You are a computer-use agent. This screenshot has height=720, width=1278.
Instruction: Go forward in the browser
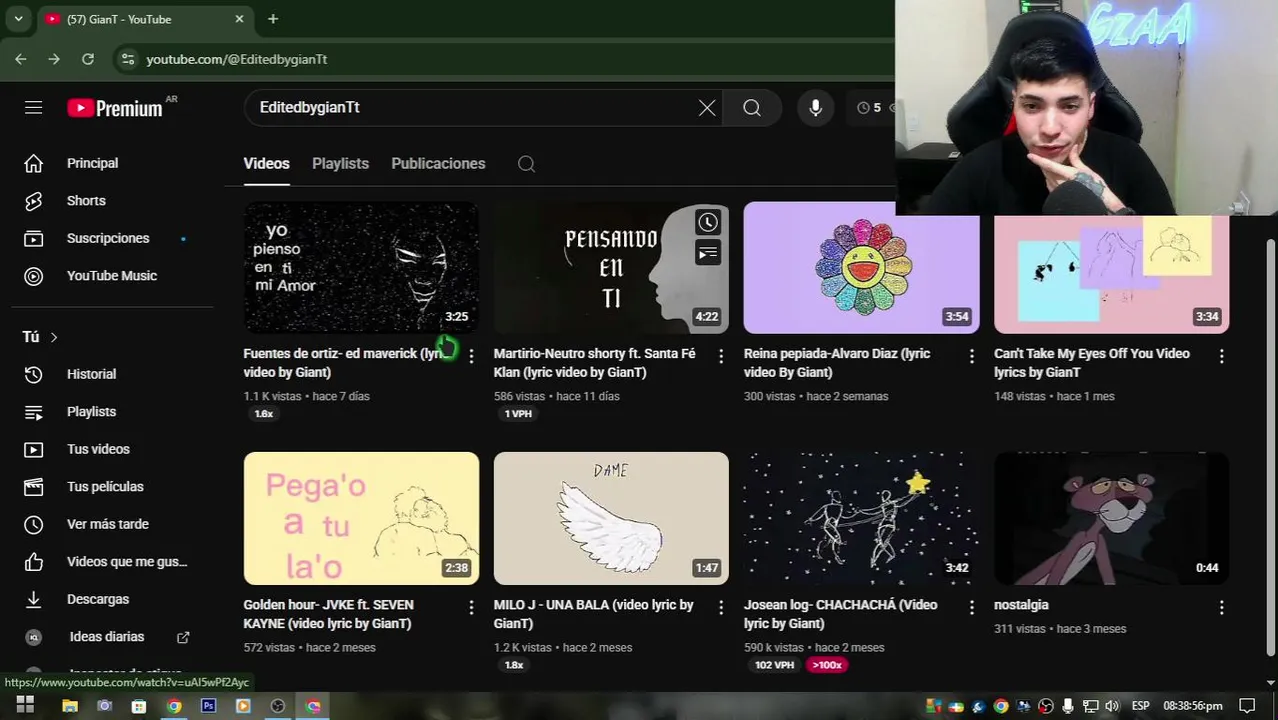click(x=54, y=59)
